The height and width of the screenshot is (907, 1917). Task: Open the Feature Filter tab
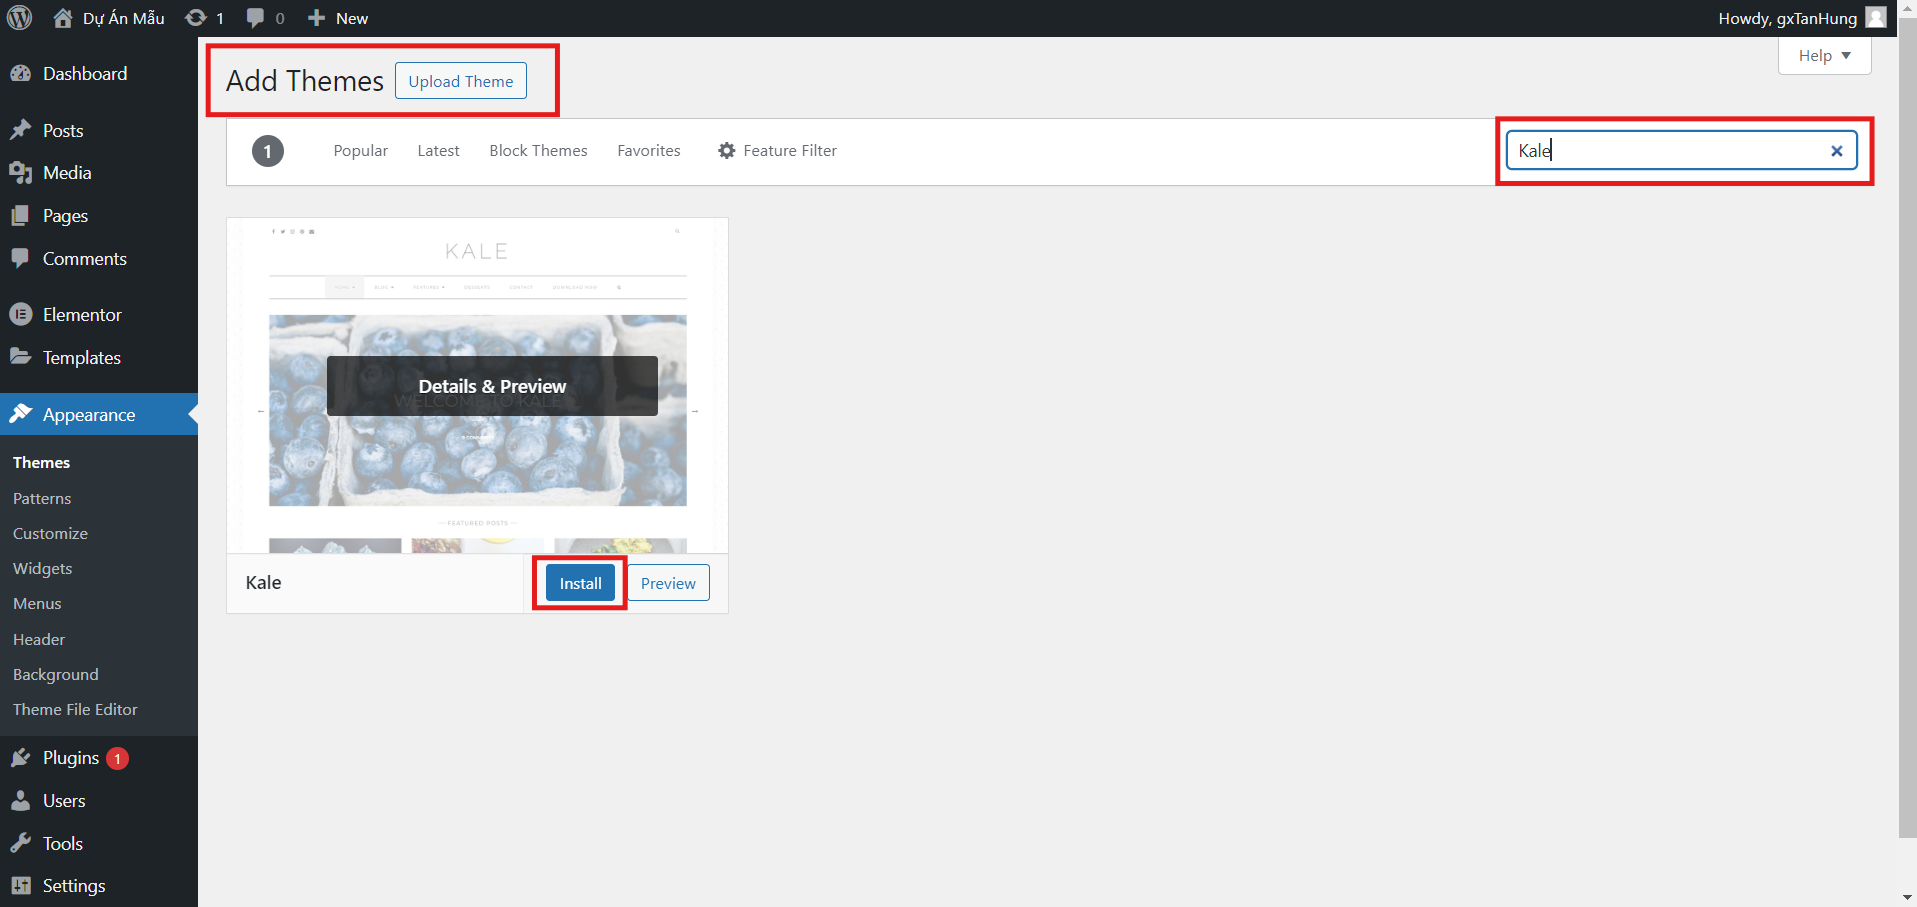[777, 151]
